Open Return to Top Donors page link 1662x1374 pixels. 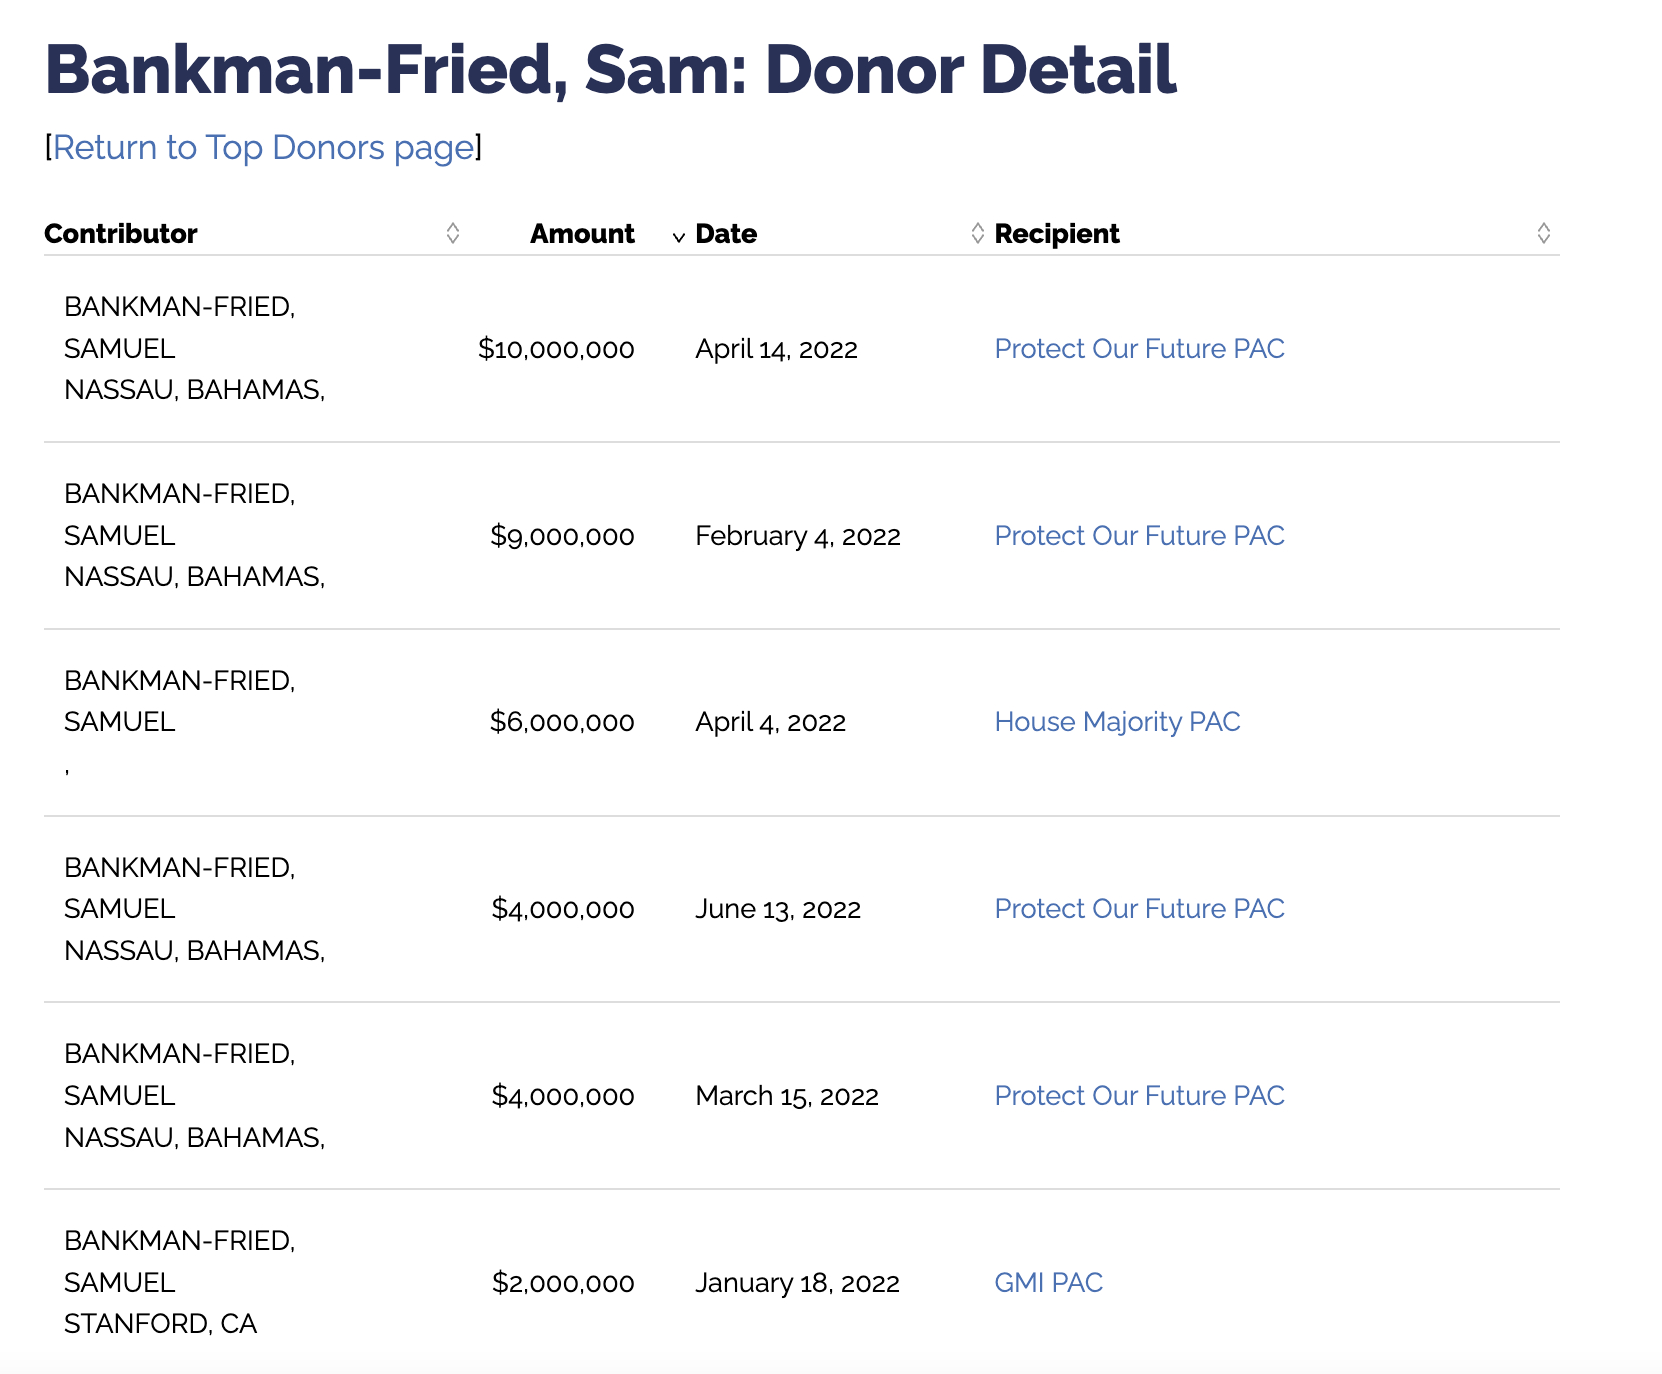tap(263, 147)
